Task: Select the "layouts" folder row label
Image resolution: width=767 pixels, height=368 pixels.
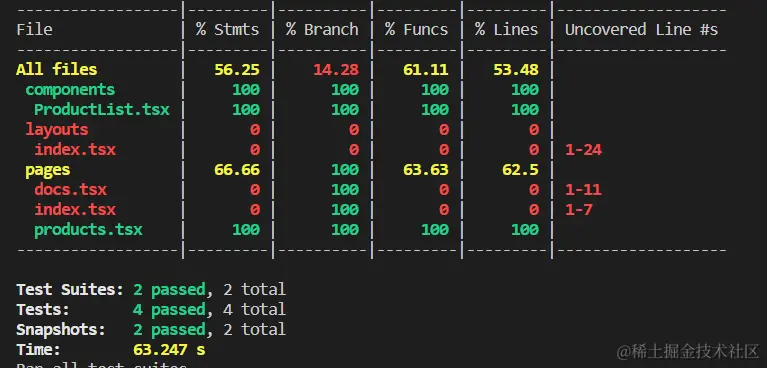Action: point(57,130)
